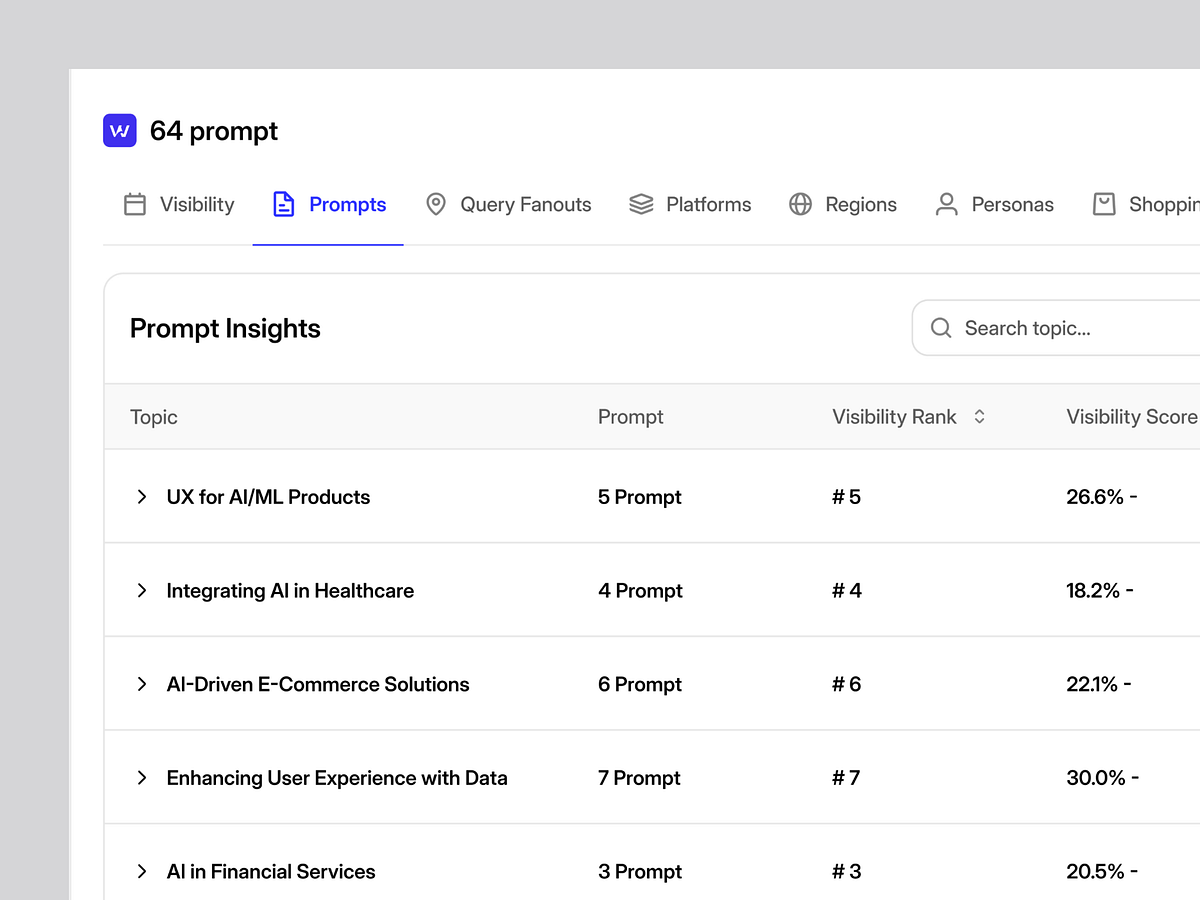The width and height of the screenshot is (1200, 900).
Task: Select topic text AI-Driven E-Commerce Solutions
Action: click(x=318, y=684)
